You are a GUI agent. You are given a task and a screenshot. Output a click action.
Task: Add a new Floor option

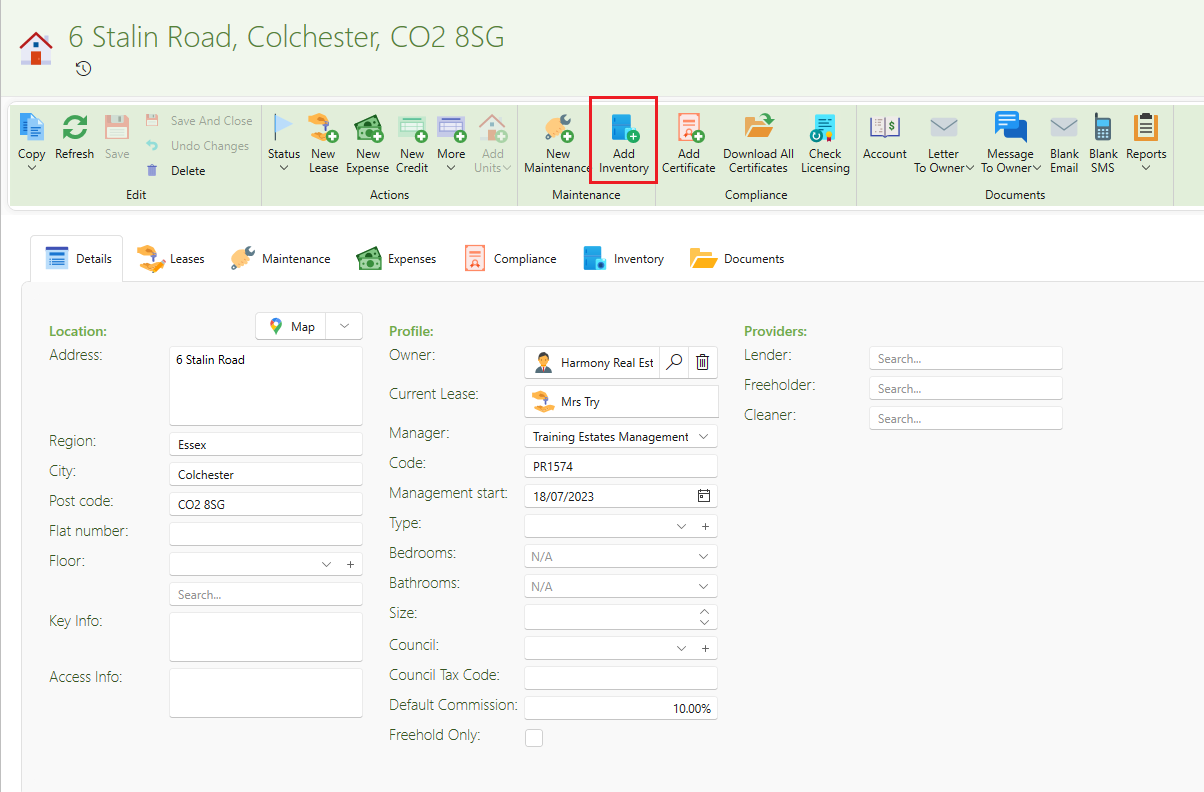click(x=350, y=564)
